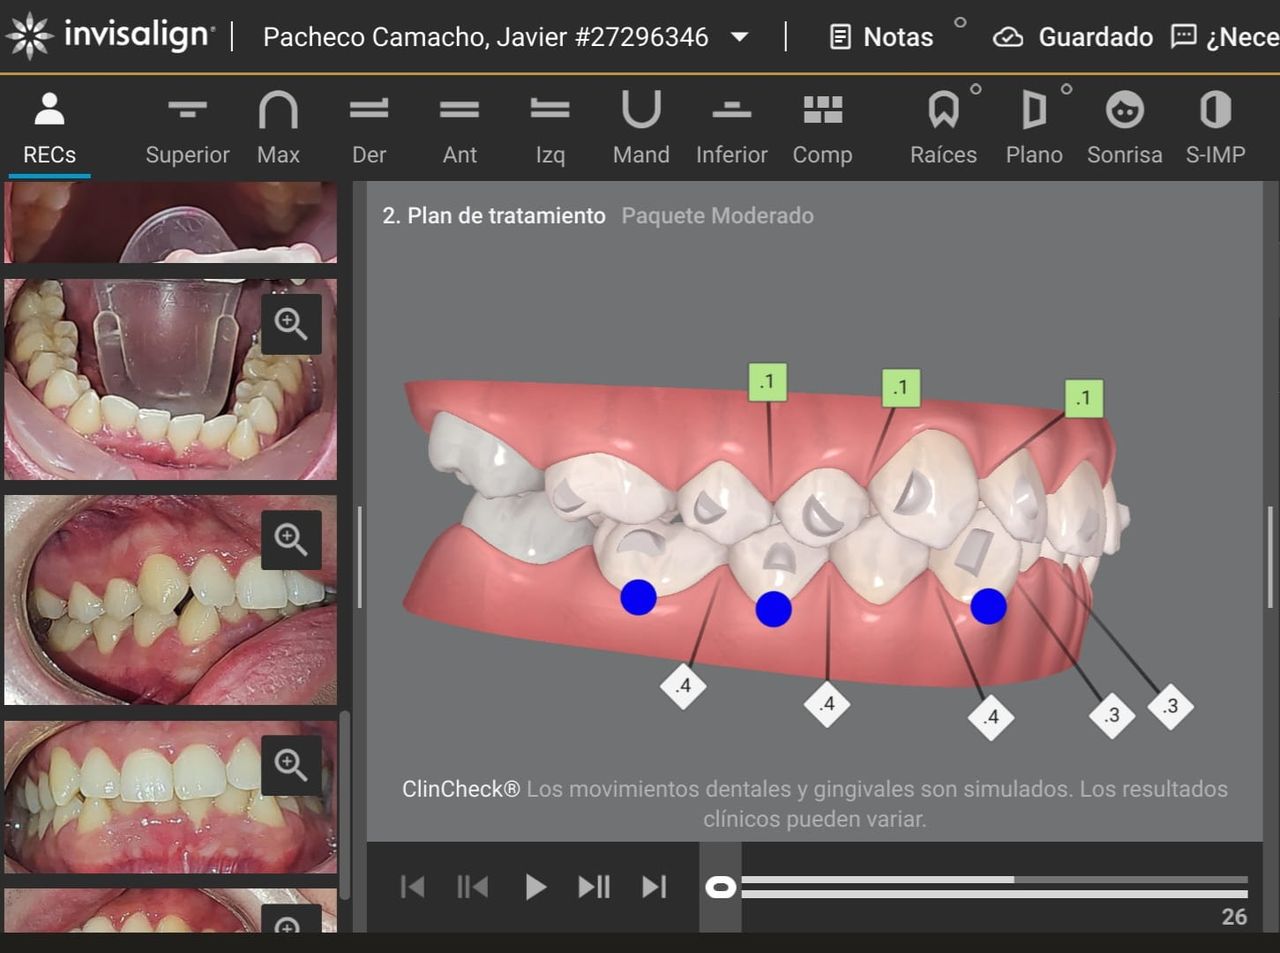Click the Guardado saved status
Screen dimensions: 1280x953
(x=1072, y=37)
